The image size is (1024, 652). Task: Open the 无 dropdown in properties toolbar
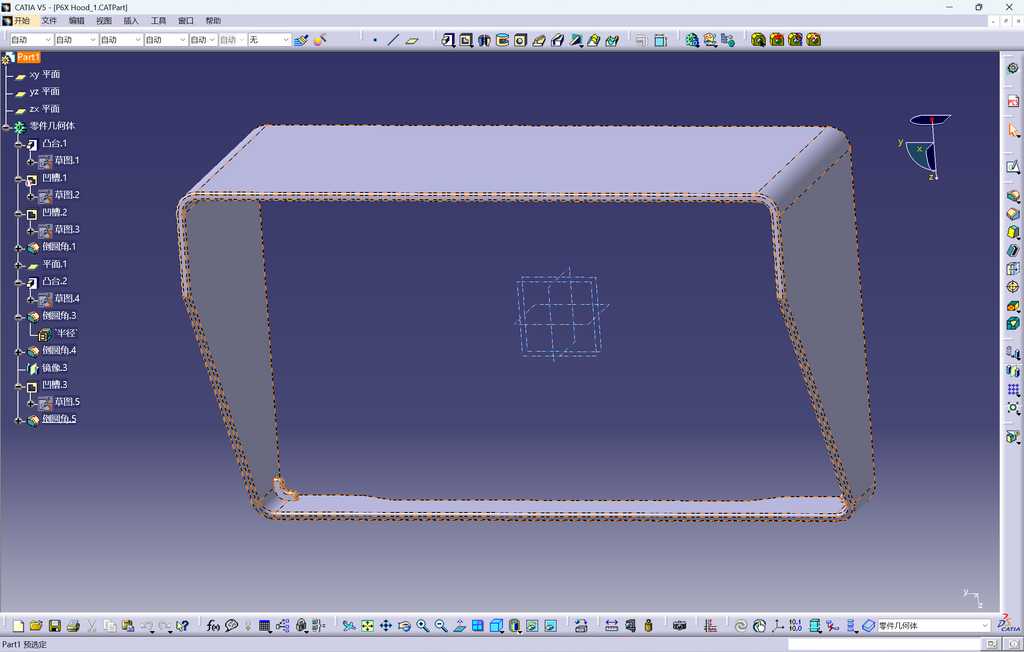269,40
